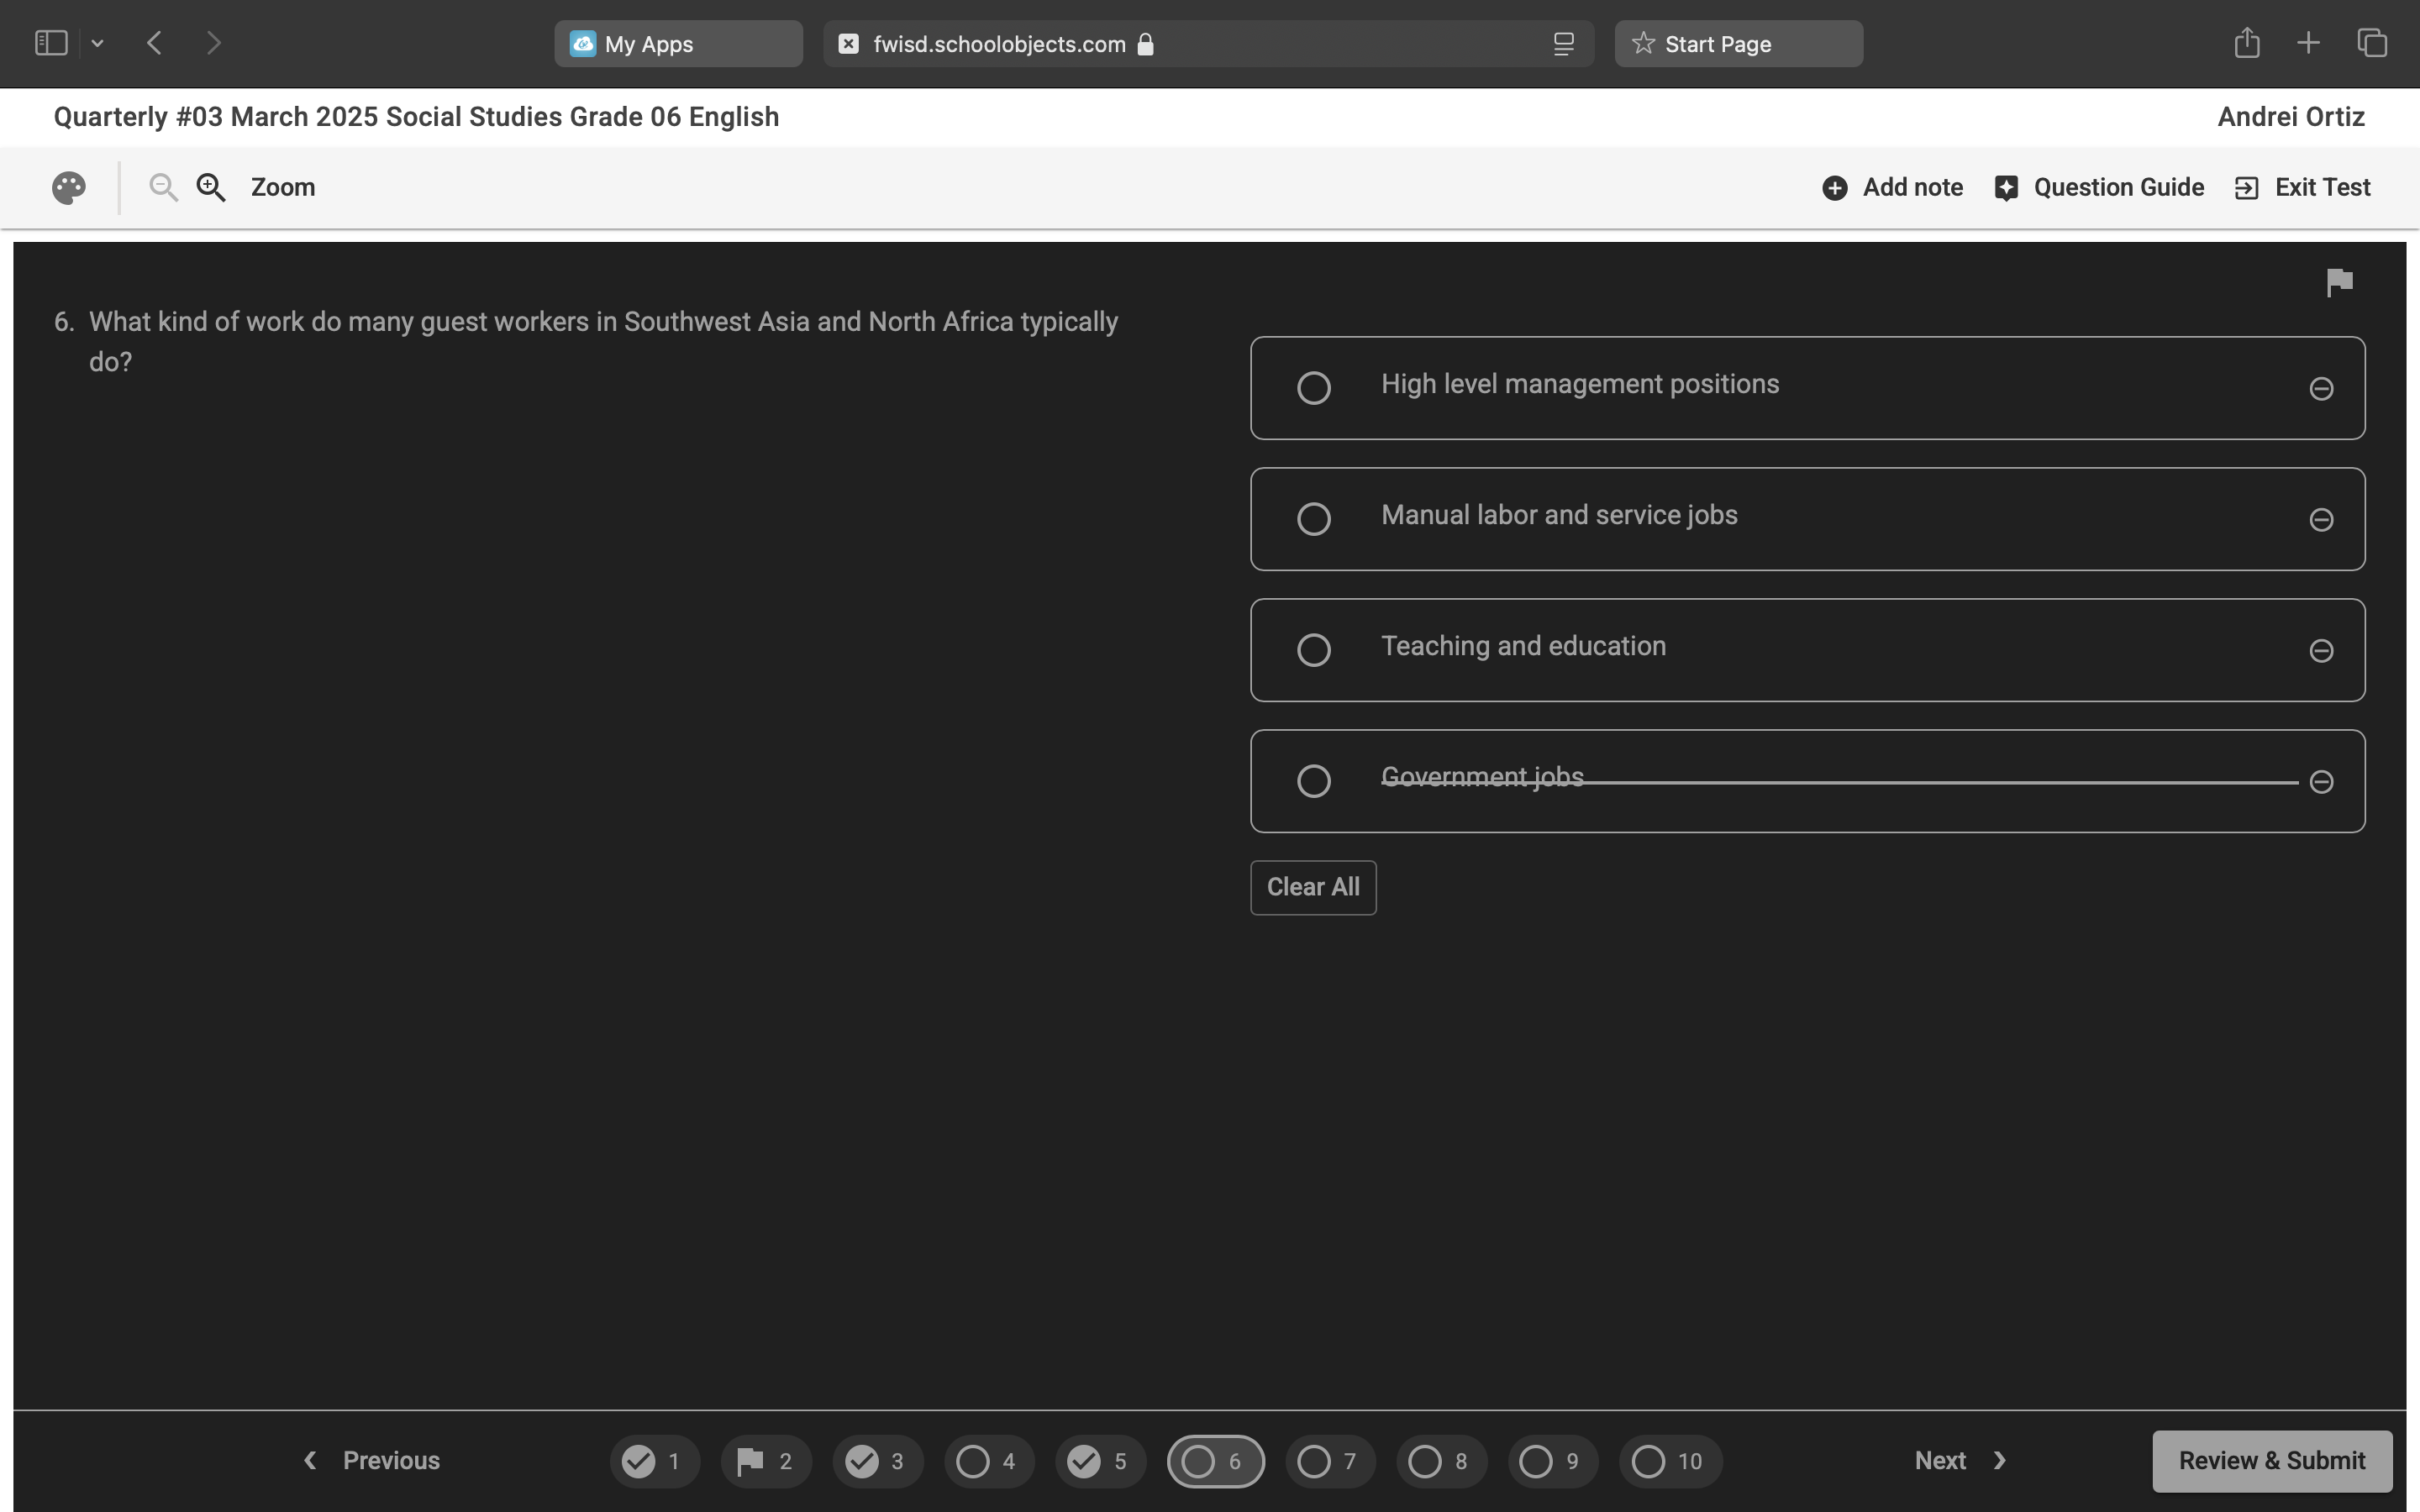Click the zoom out magnifier icon
Image resolution: width=2420 pixels, height=1512 pixels.
(163, 188)
